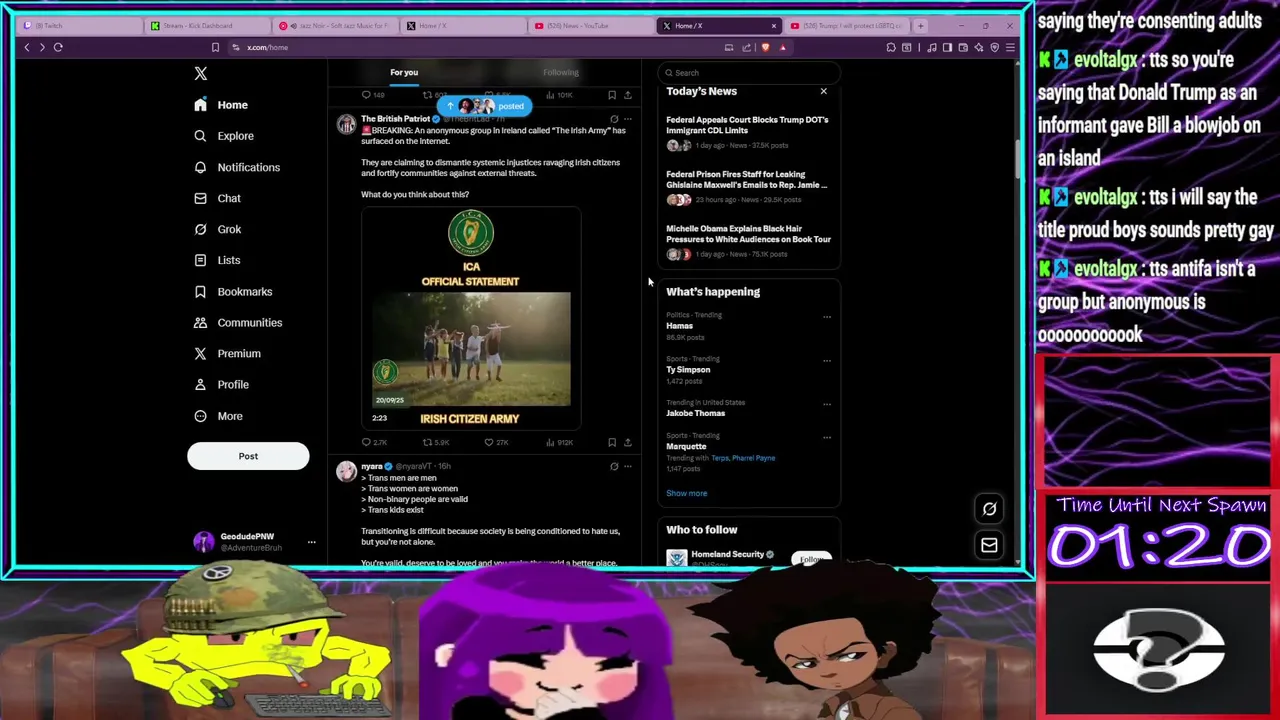
Task: View analytics on British Patriot post
Action: pyautogui.click(x=560, y=442)
